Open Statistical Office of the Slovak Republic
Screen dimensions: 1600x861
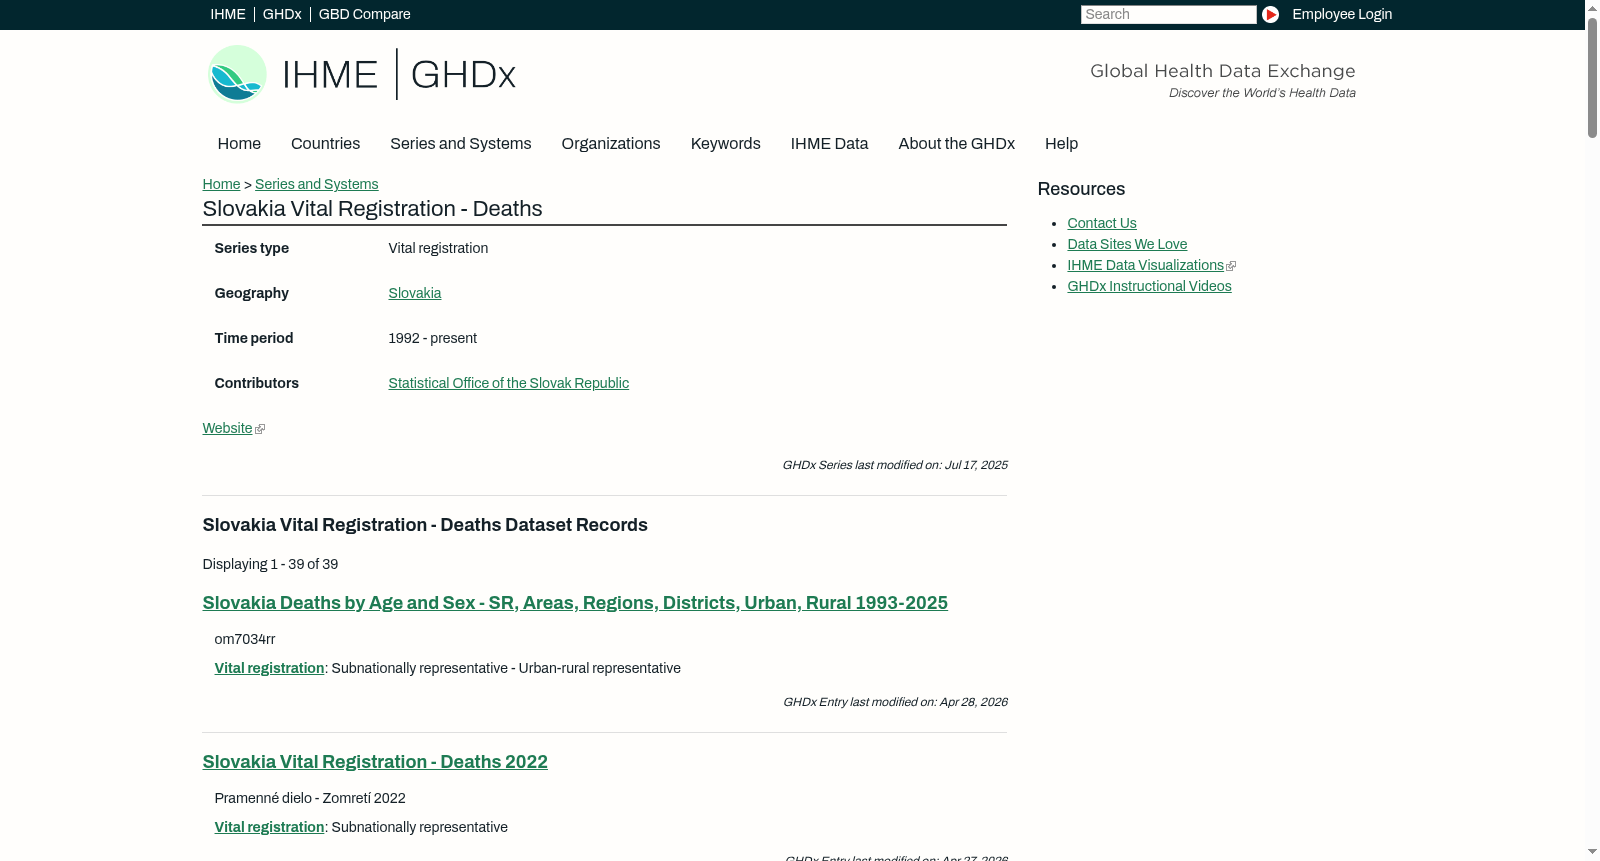[x=508, y=383]
